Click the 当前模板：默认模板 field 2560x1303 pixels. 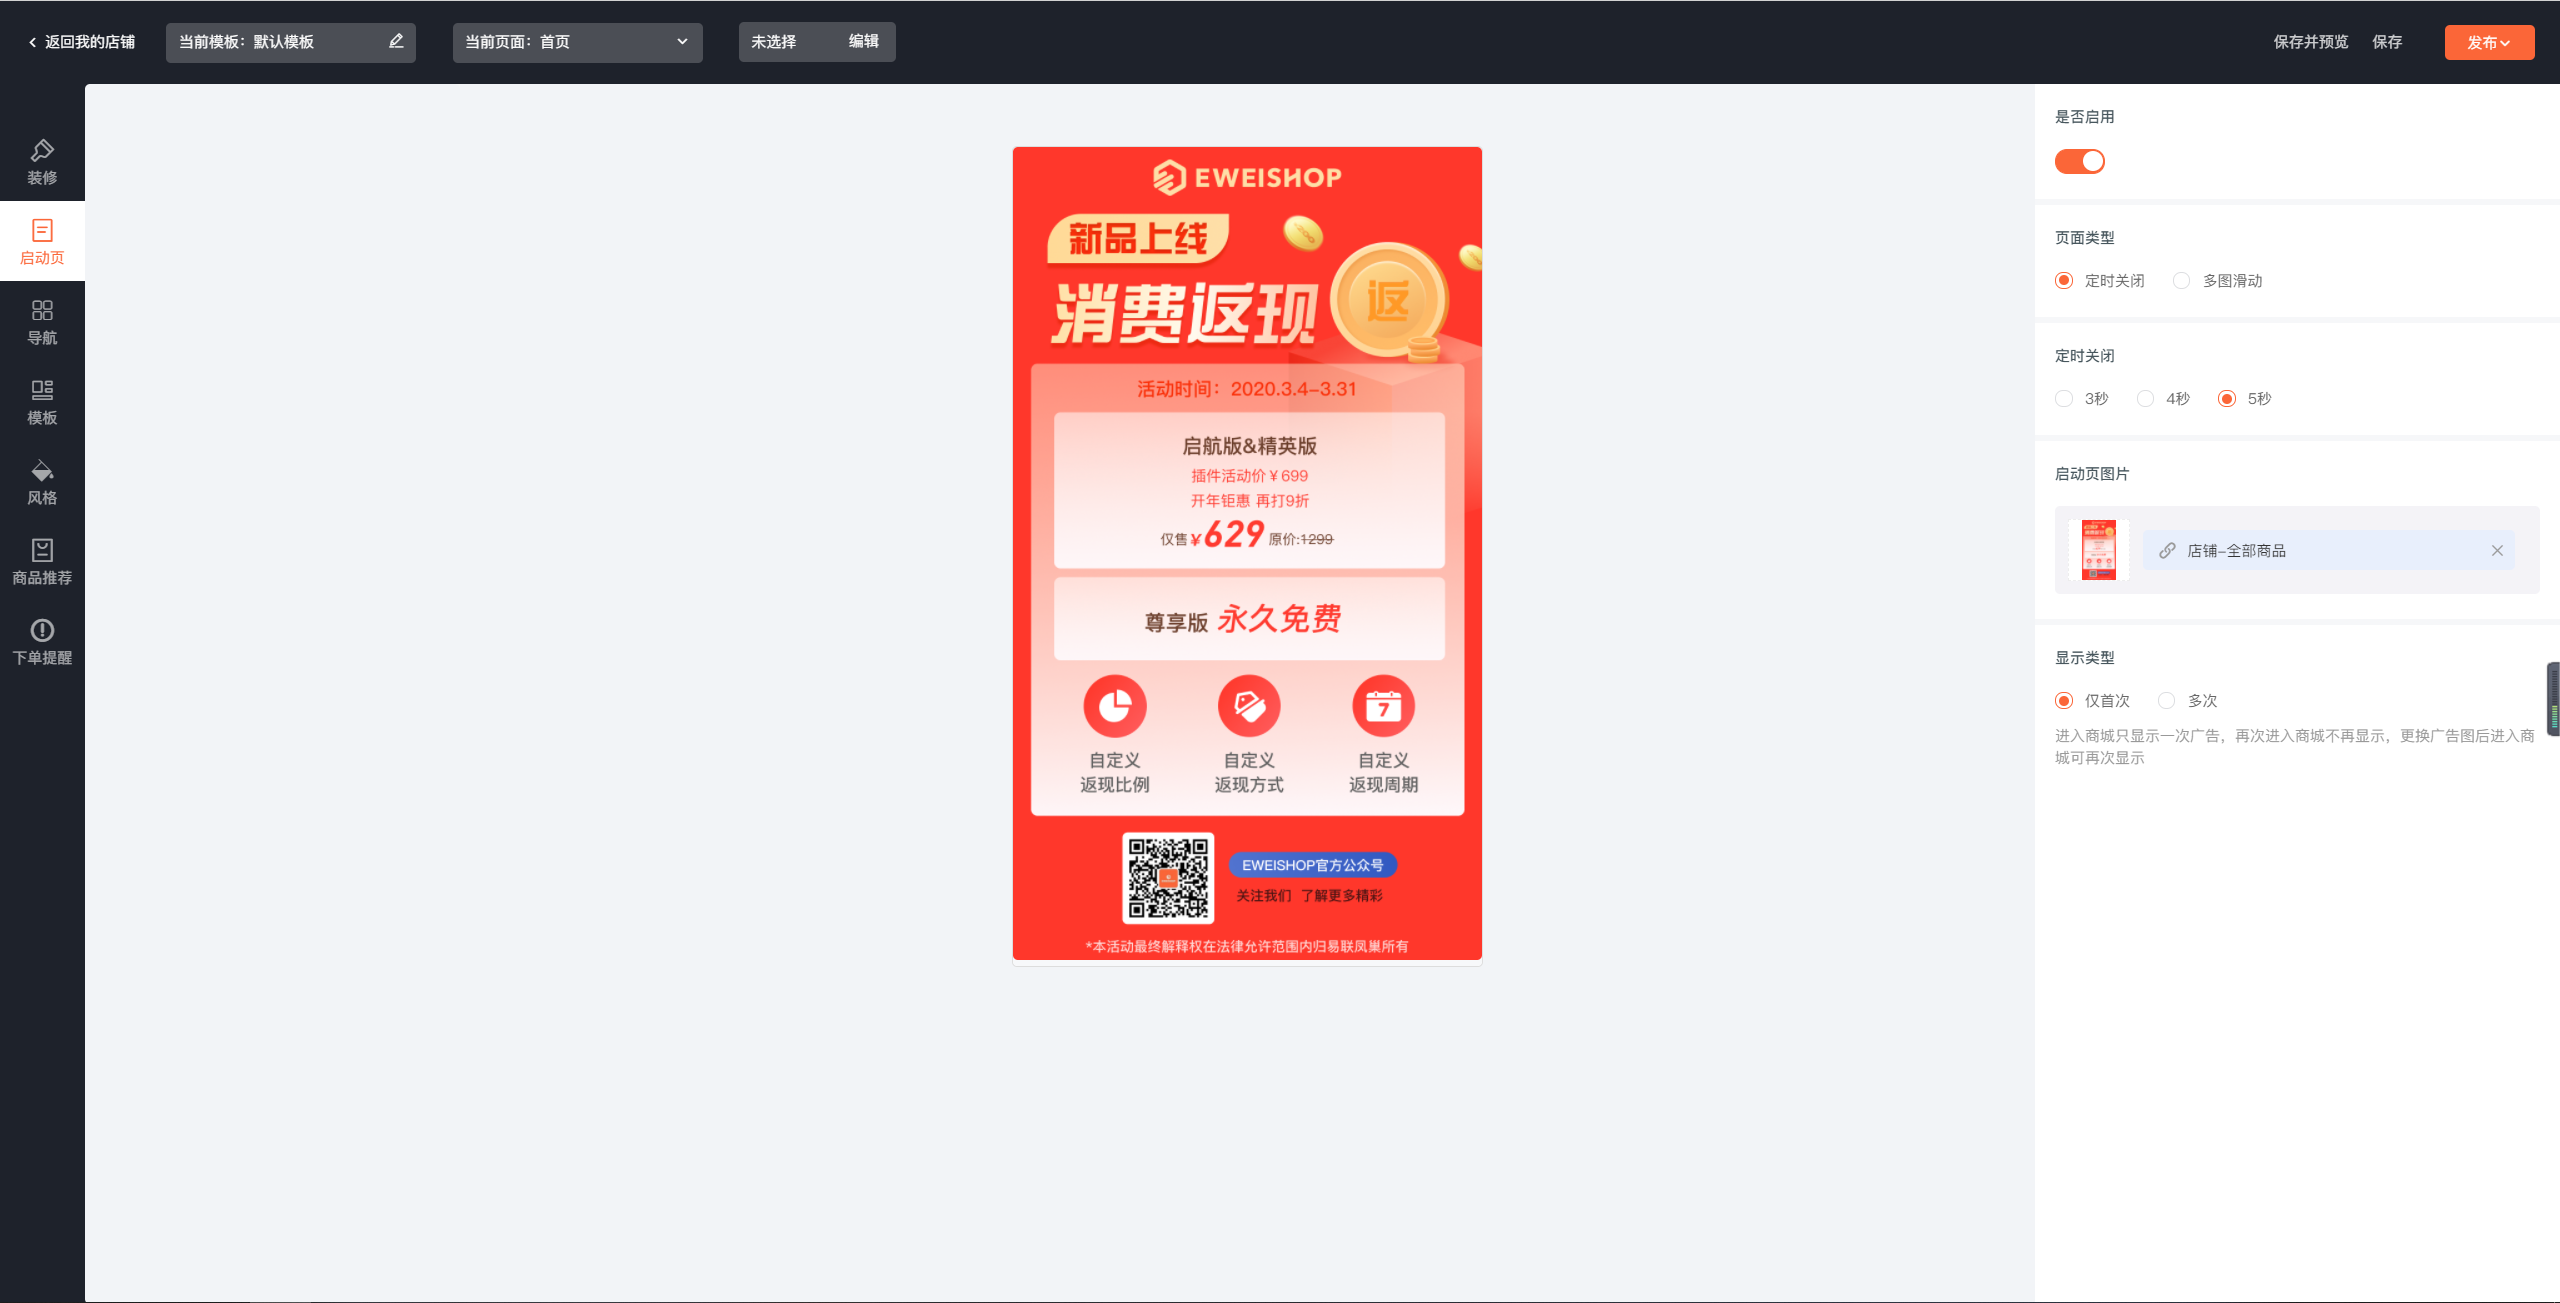(x=290, y=42)
